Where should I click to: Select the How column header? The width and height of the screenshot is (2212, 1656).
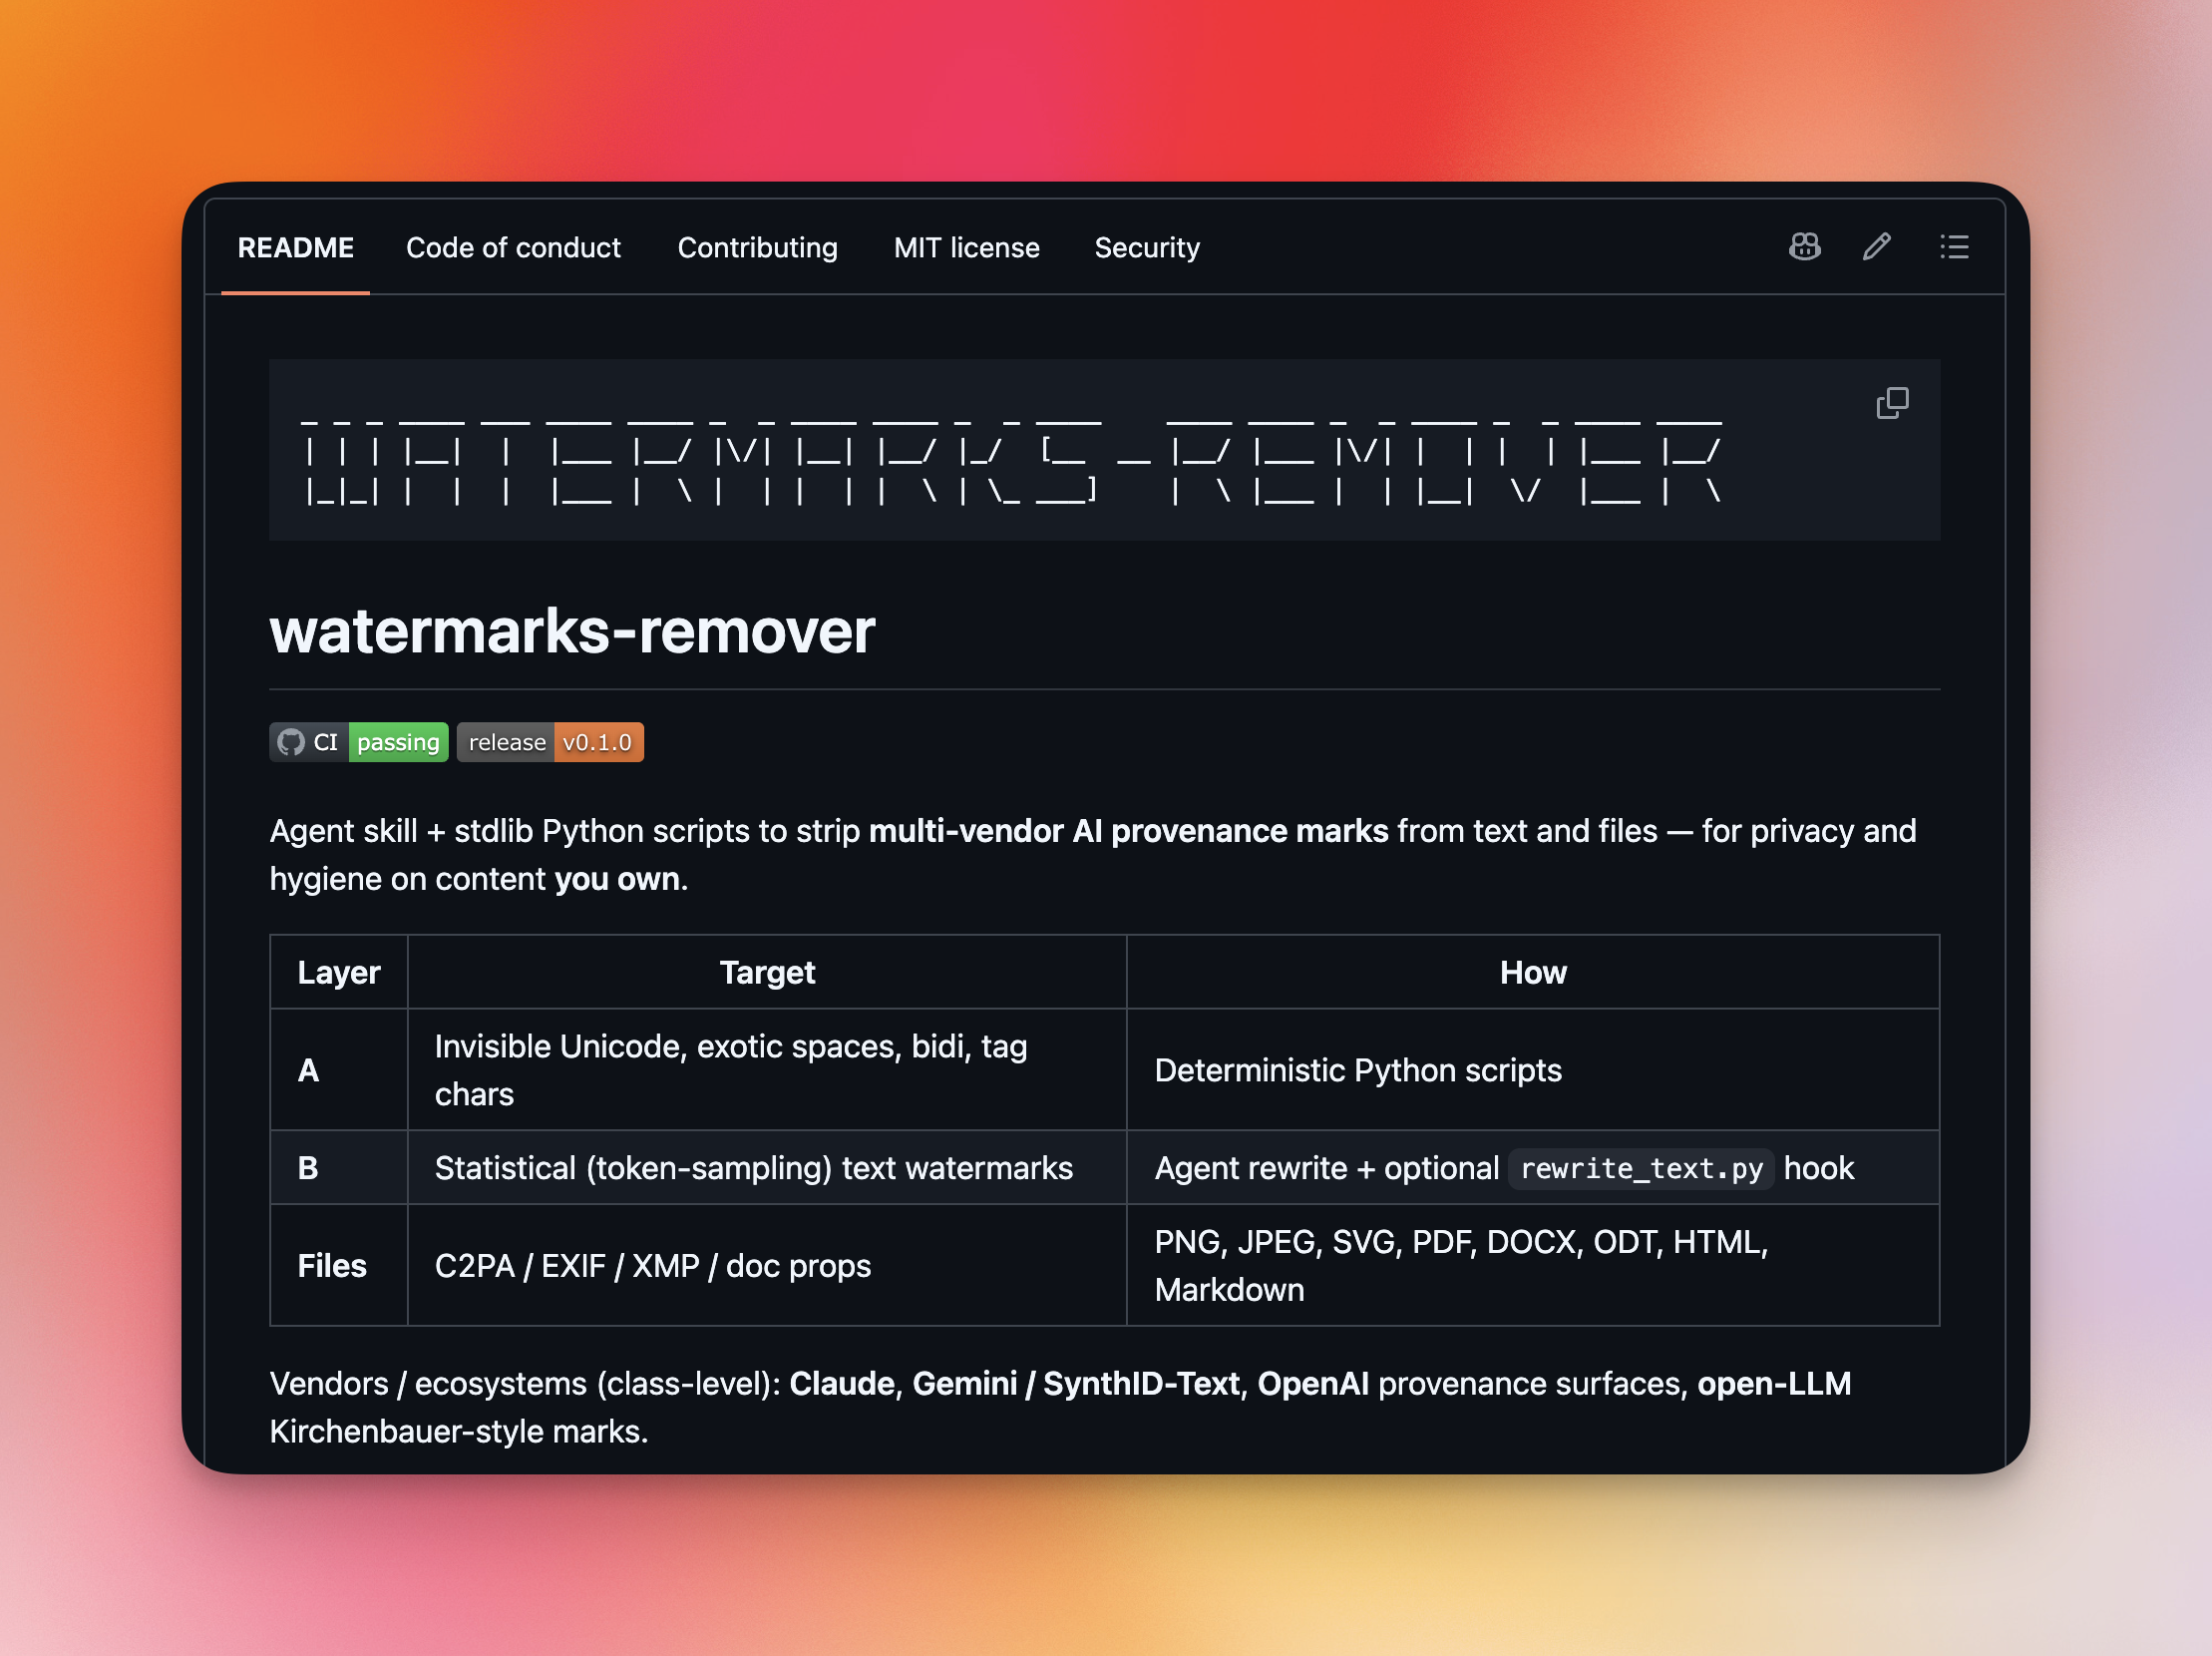click(1533, 972)
